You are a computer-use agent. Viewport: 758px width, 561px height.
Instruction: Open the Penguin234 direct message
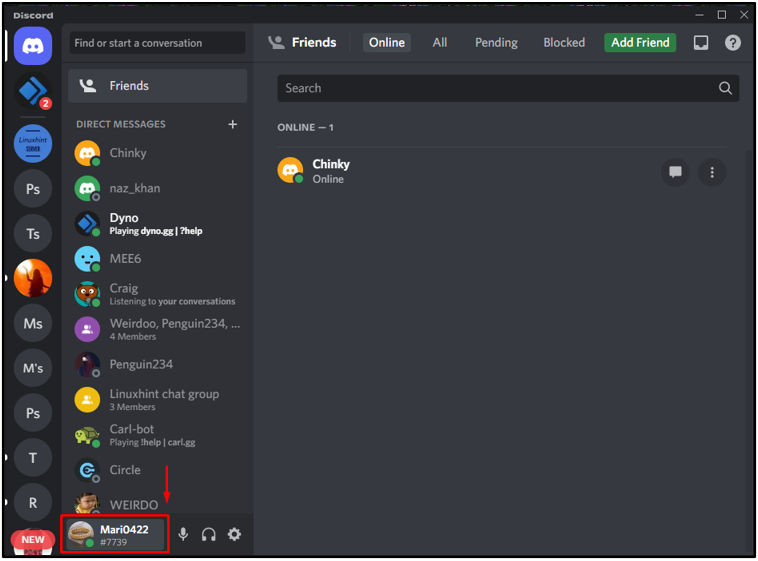158,365
